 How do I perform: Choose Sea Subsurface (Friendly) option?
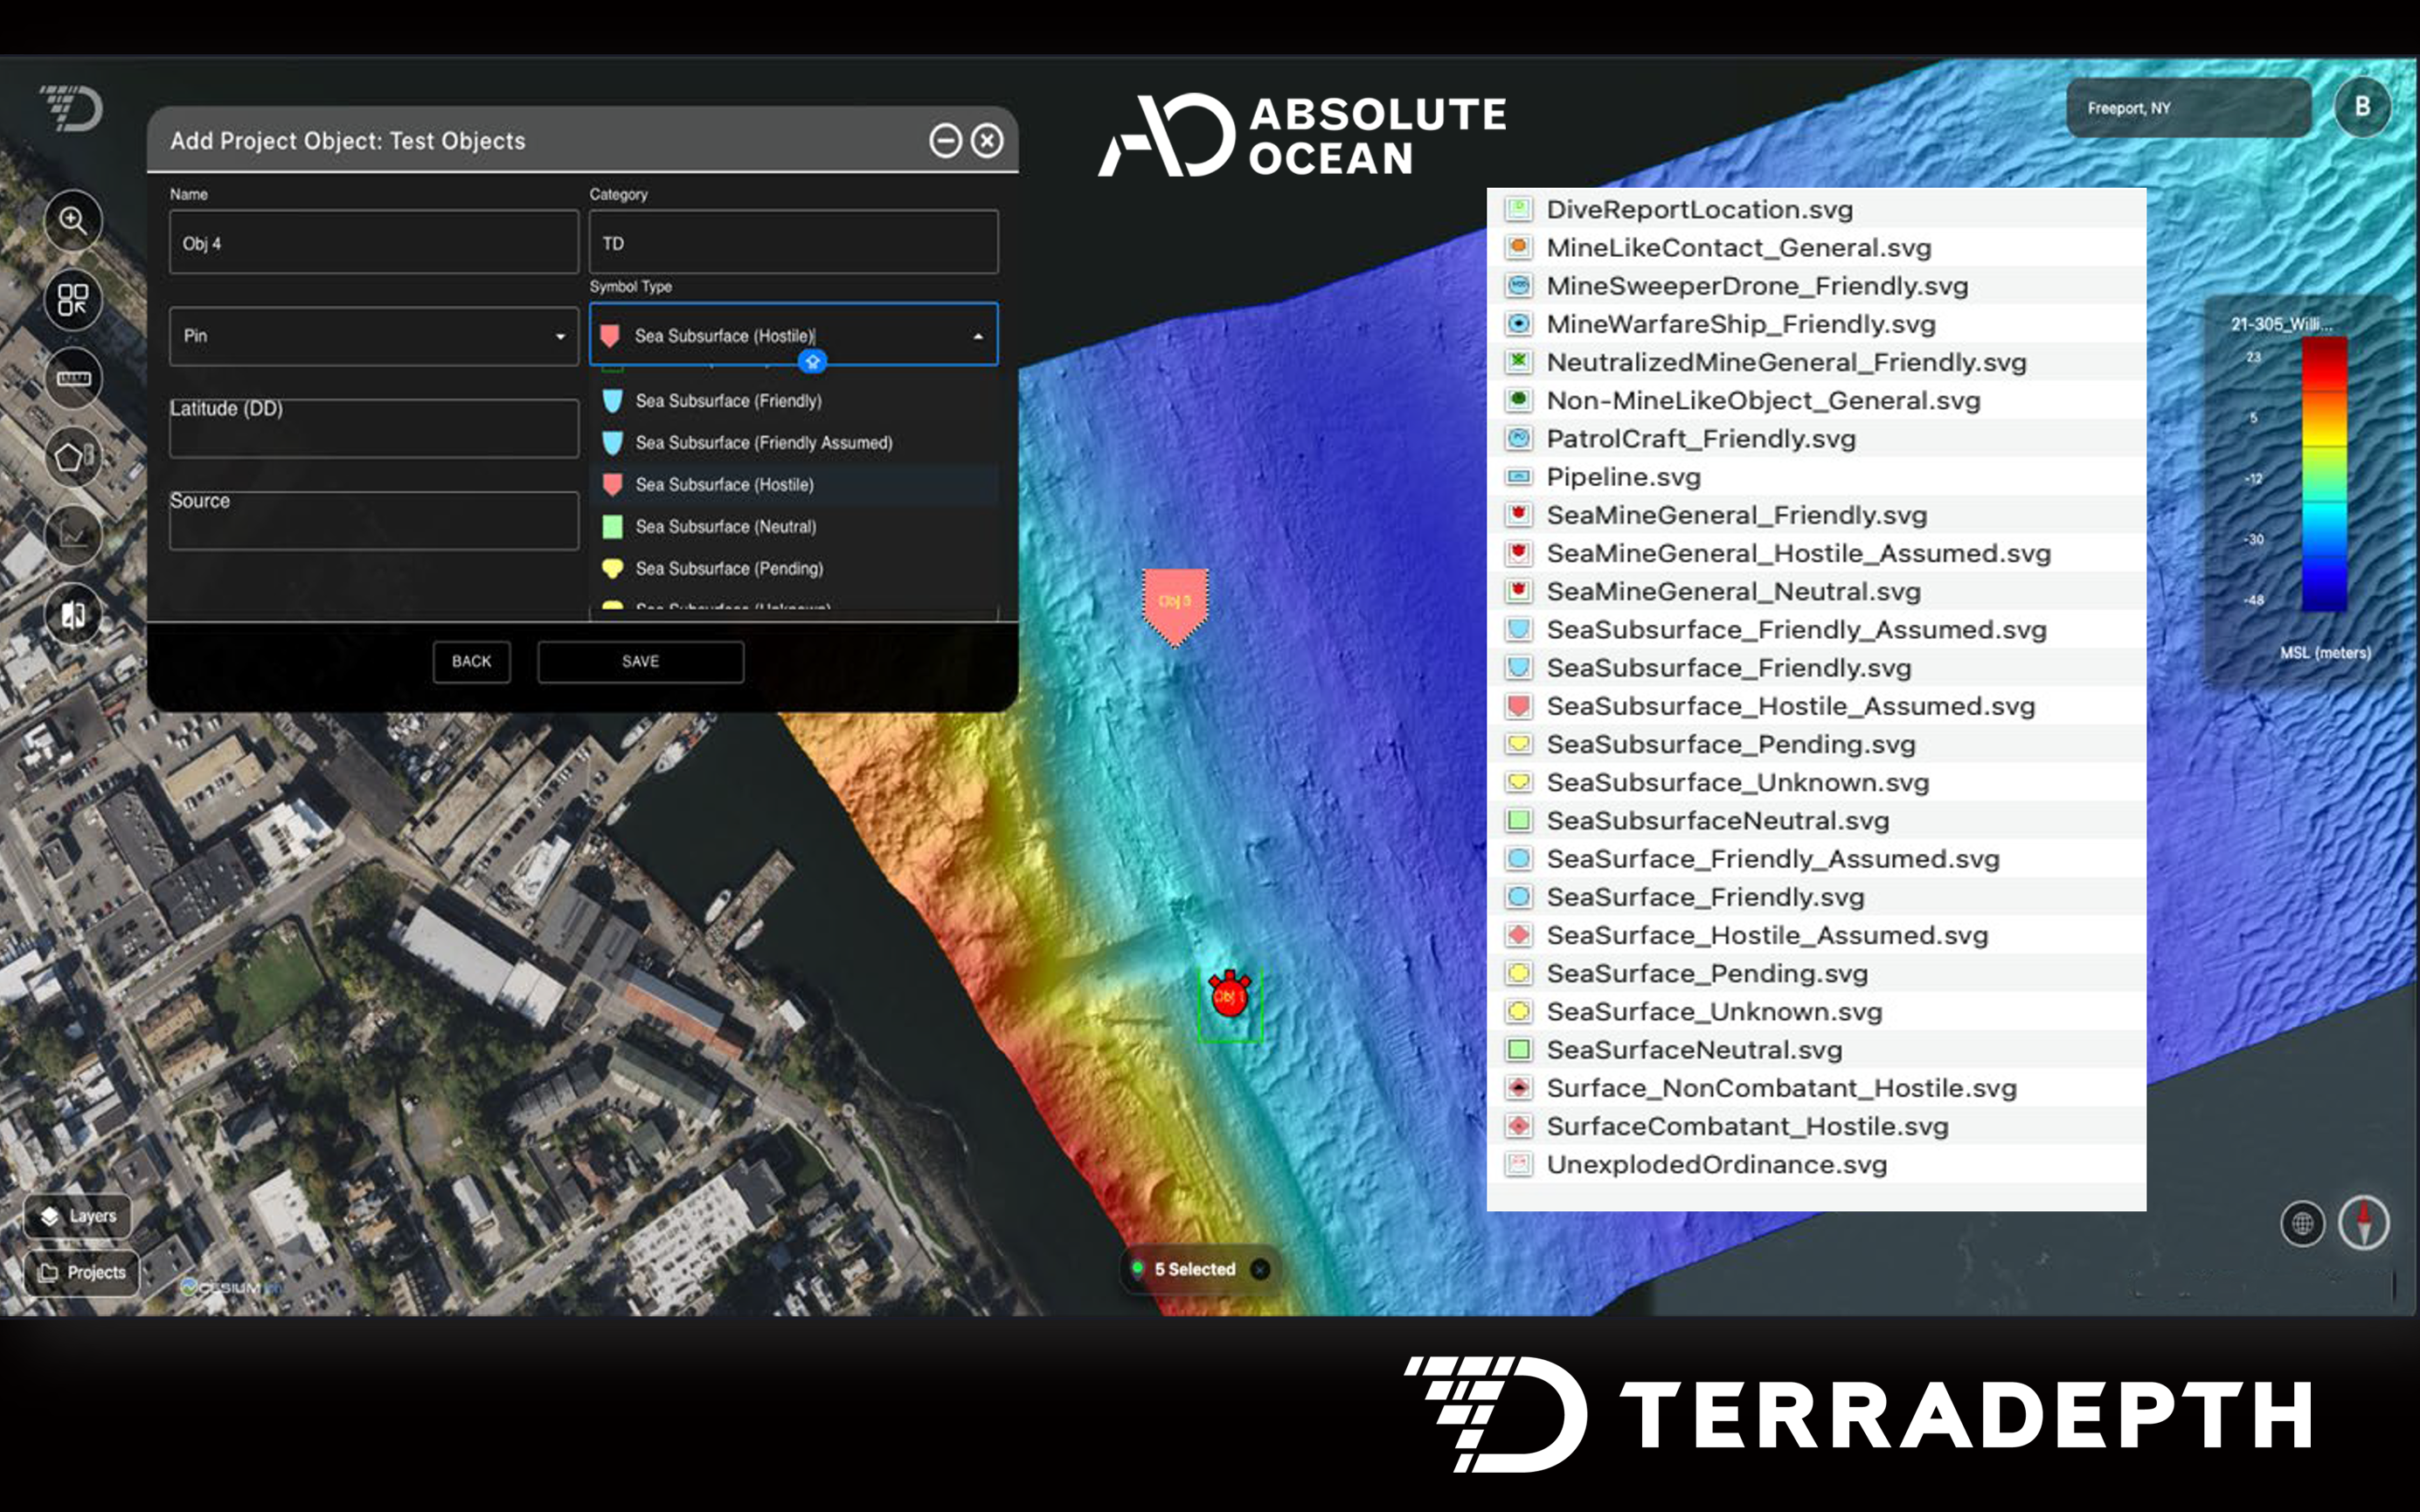tap(795, 401)
